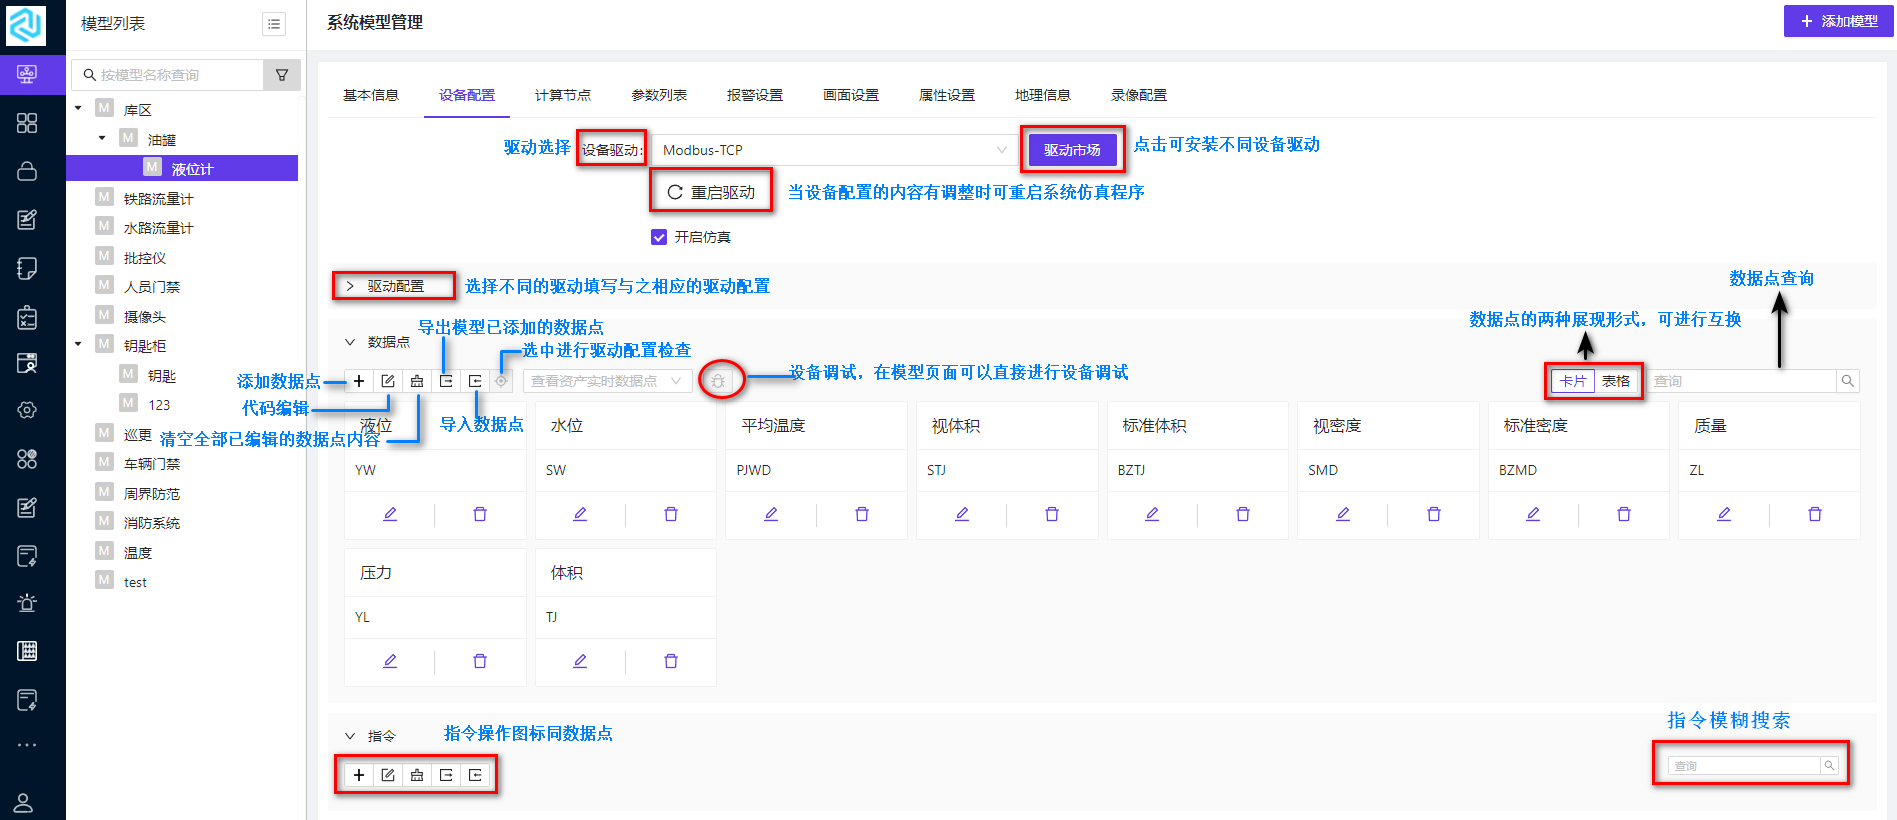Collapse the 数据点 section

(350, 342)
